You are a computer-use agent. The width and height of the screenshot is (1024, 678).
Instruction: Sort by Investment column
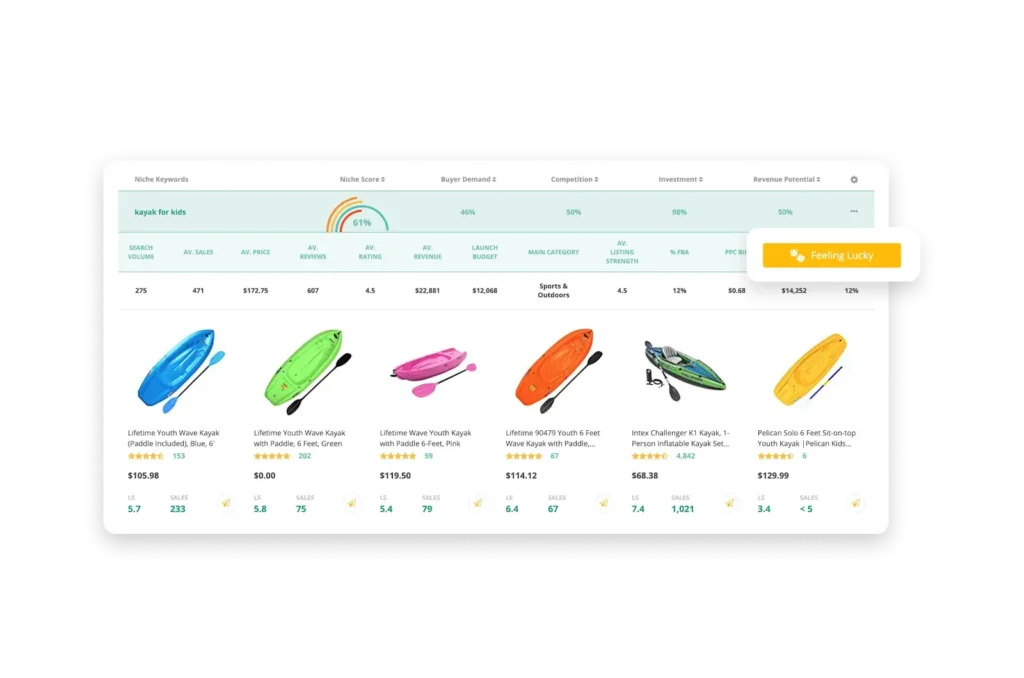(680, 179)
